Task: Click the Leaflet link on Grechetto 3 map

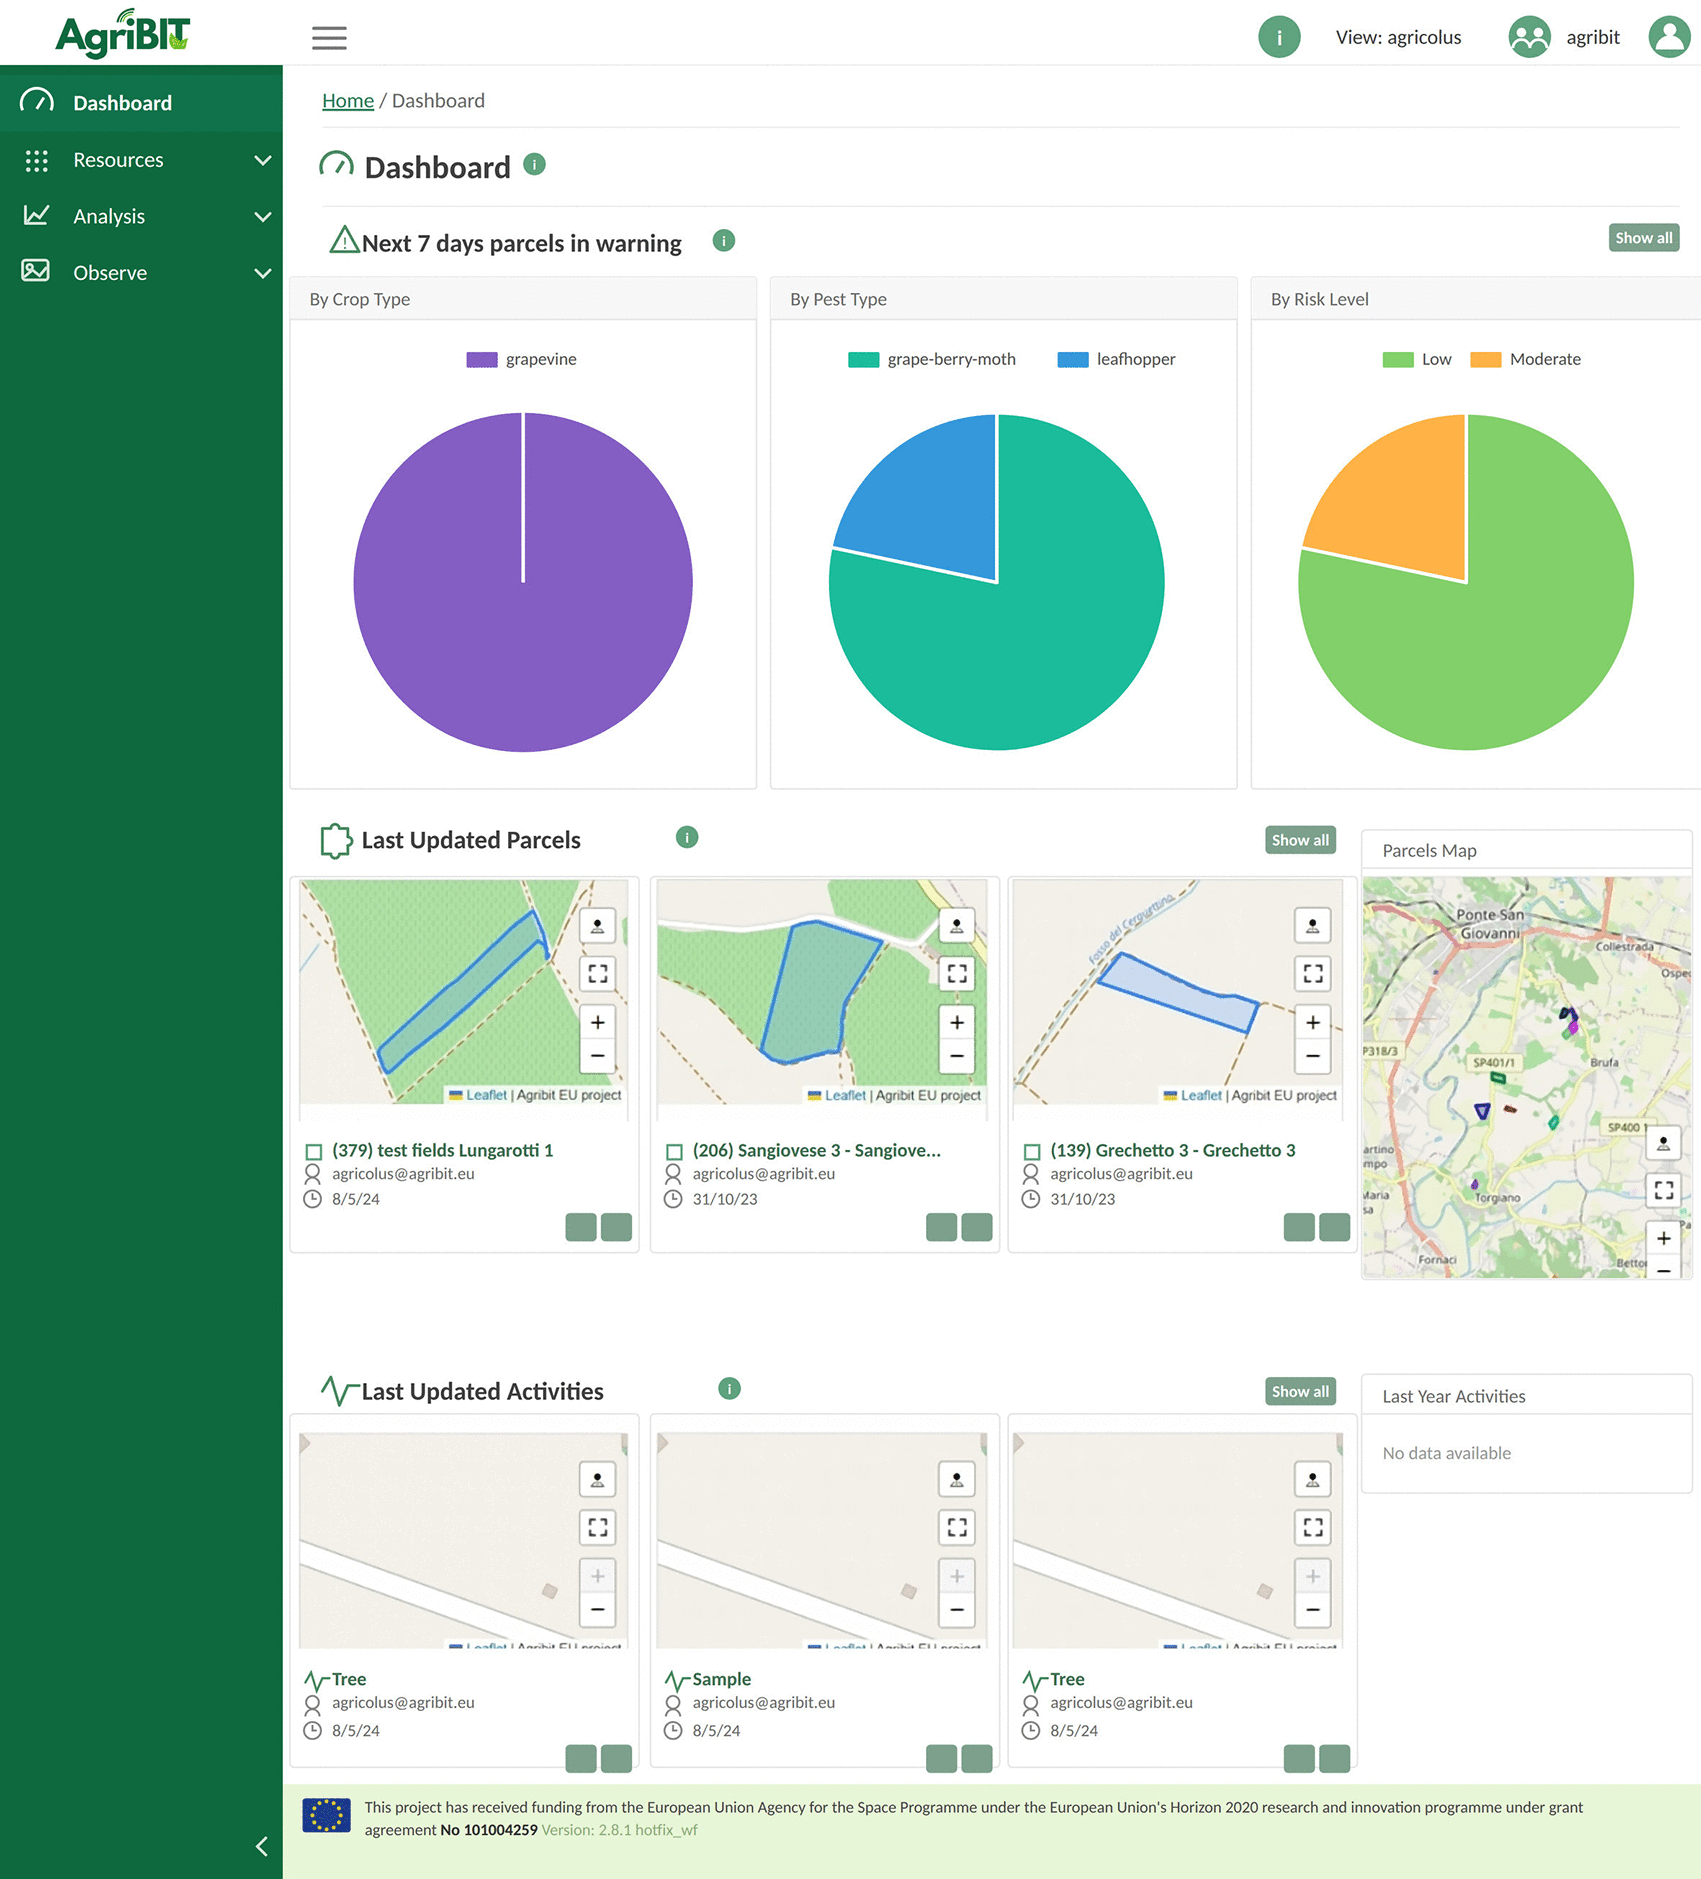Action: (1201, 1096)
